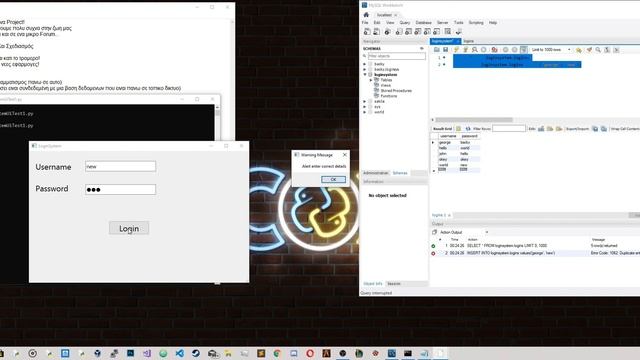Switch to the logins query tab
Screen dimensions: 640x360
[x=469, y=41]
